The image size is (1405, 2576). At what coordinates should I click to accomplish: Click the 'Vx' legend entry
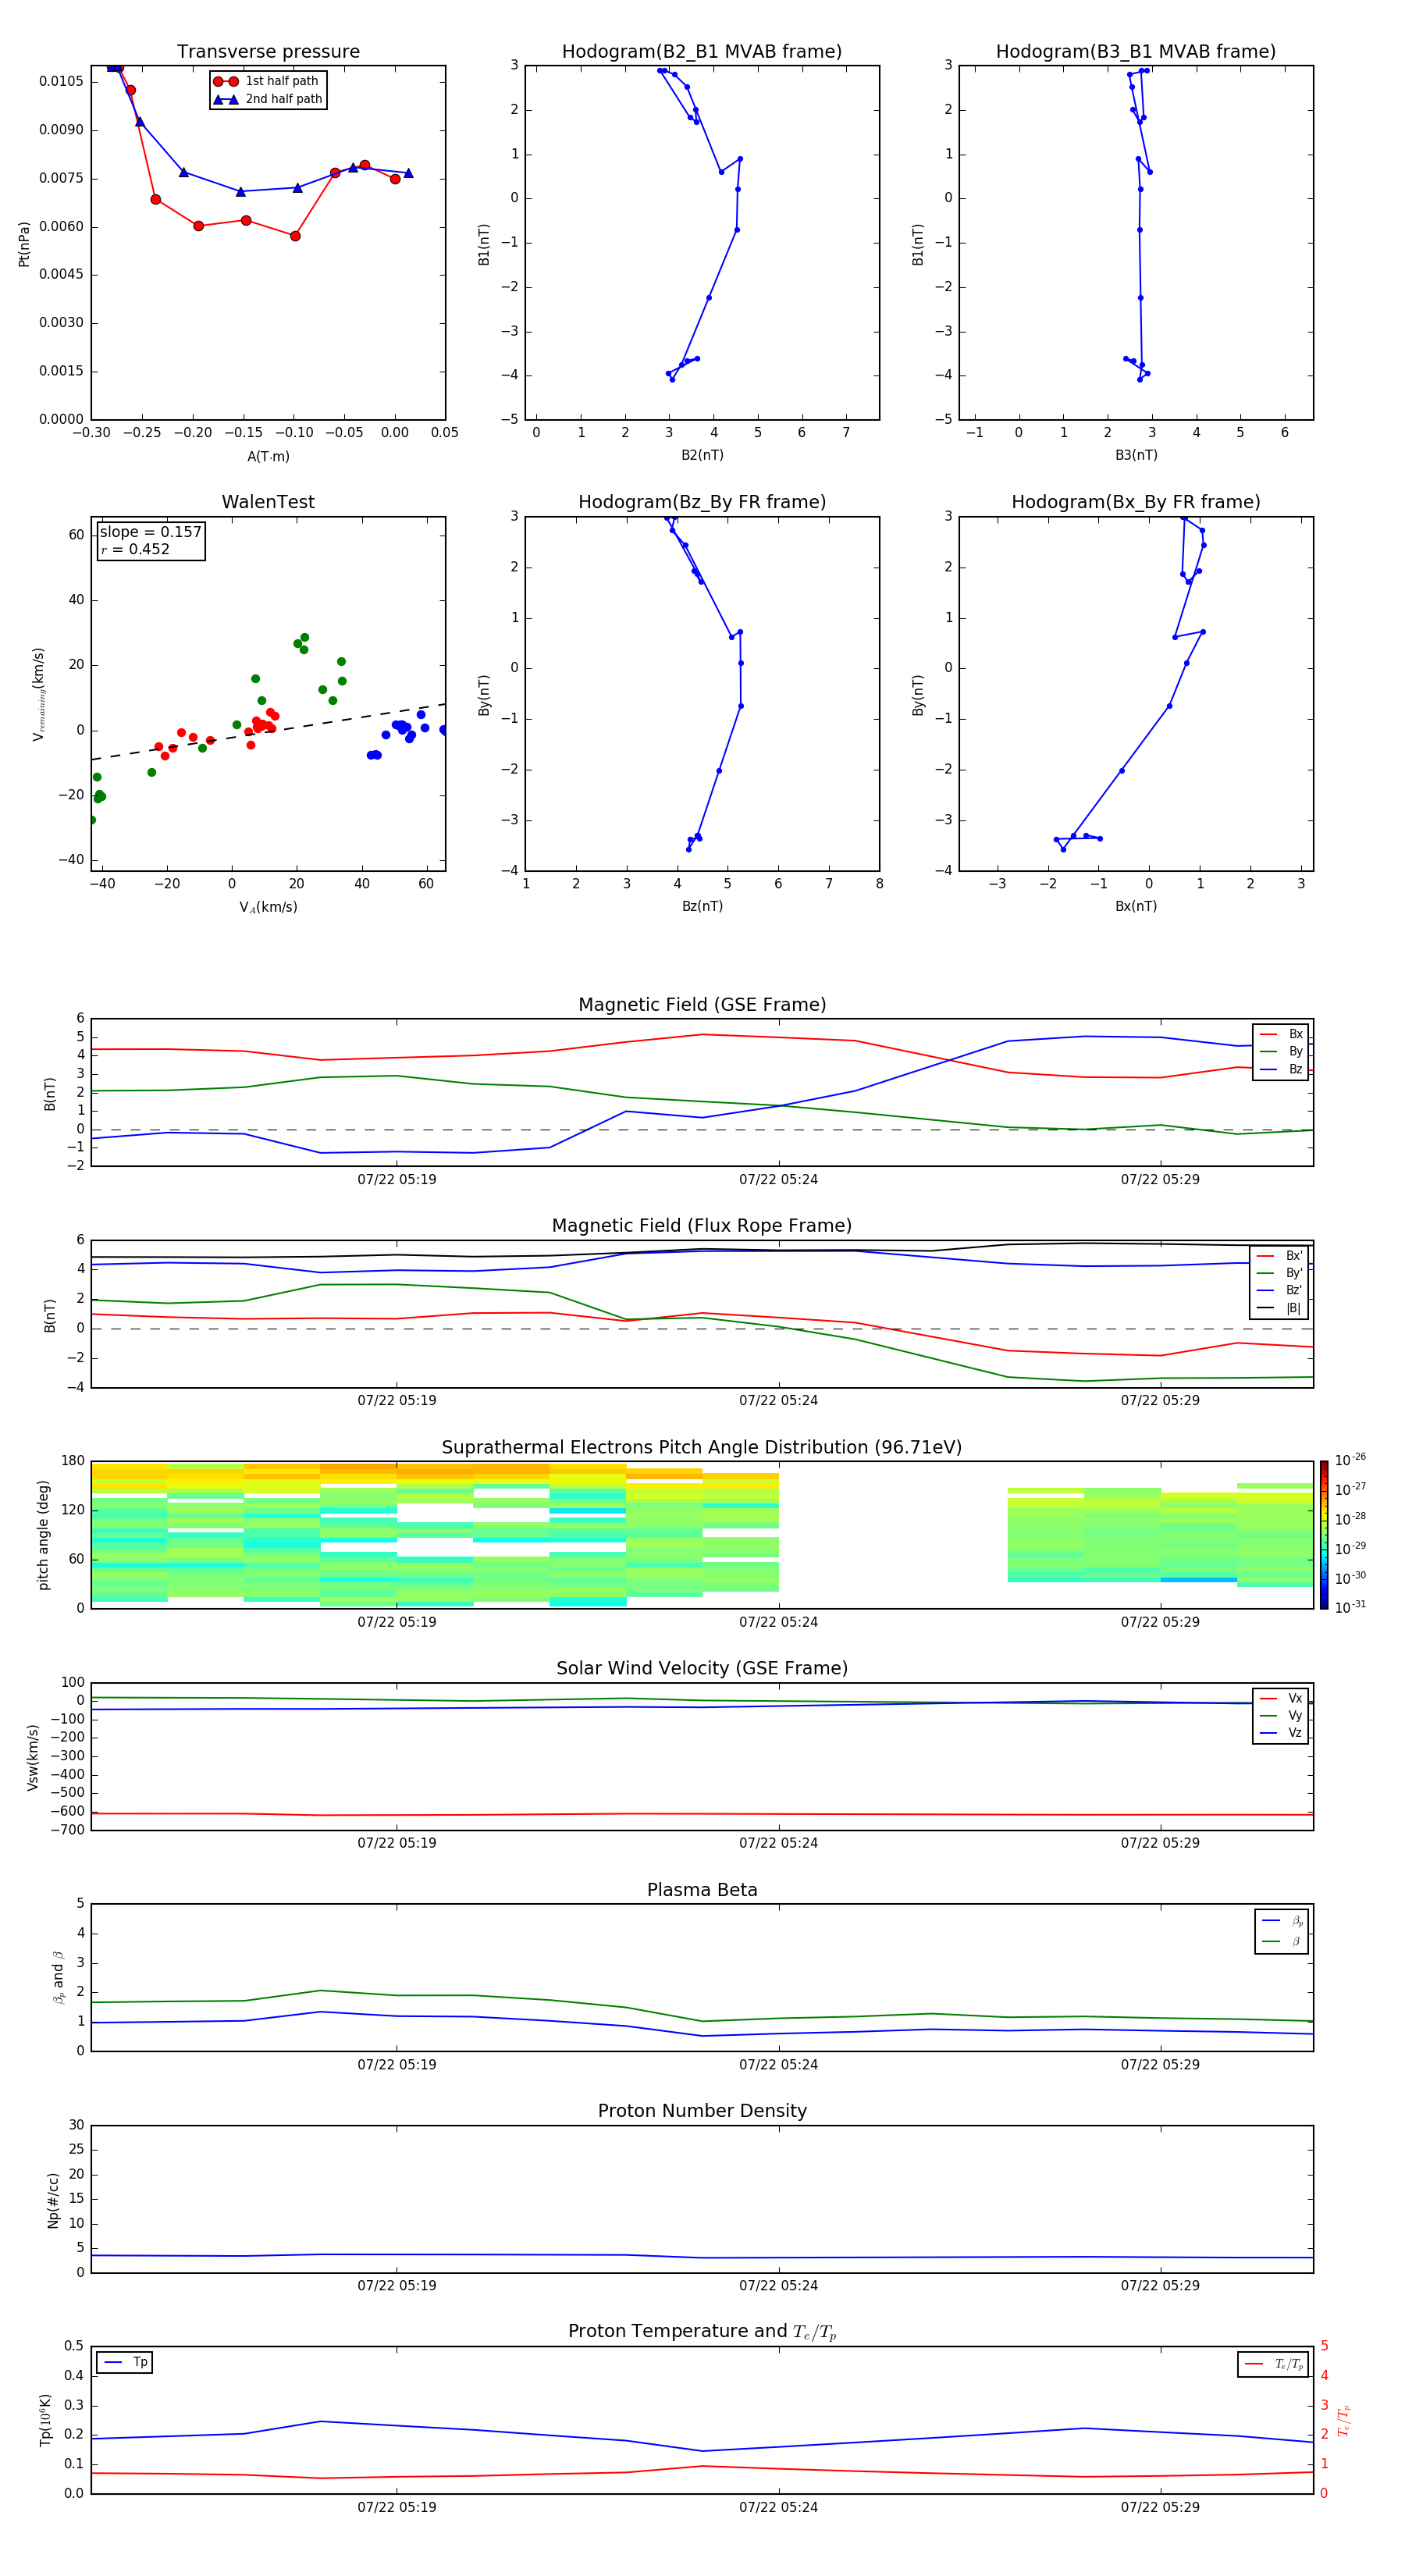coord(1281,1698)
